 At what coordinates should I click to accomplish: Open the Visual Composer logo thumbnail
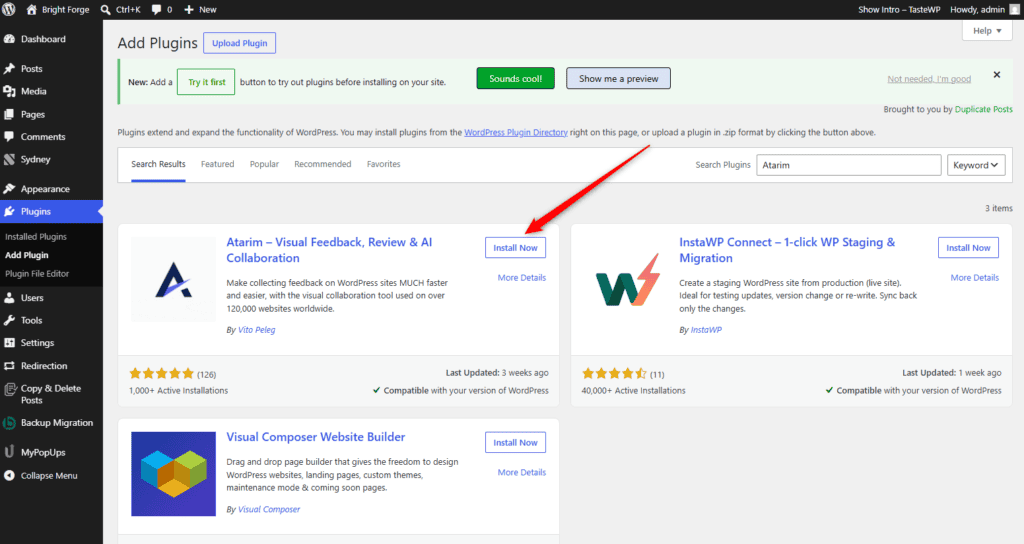click(173, 474)
